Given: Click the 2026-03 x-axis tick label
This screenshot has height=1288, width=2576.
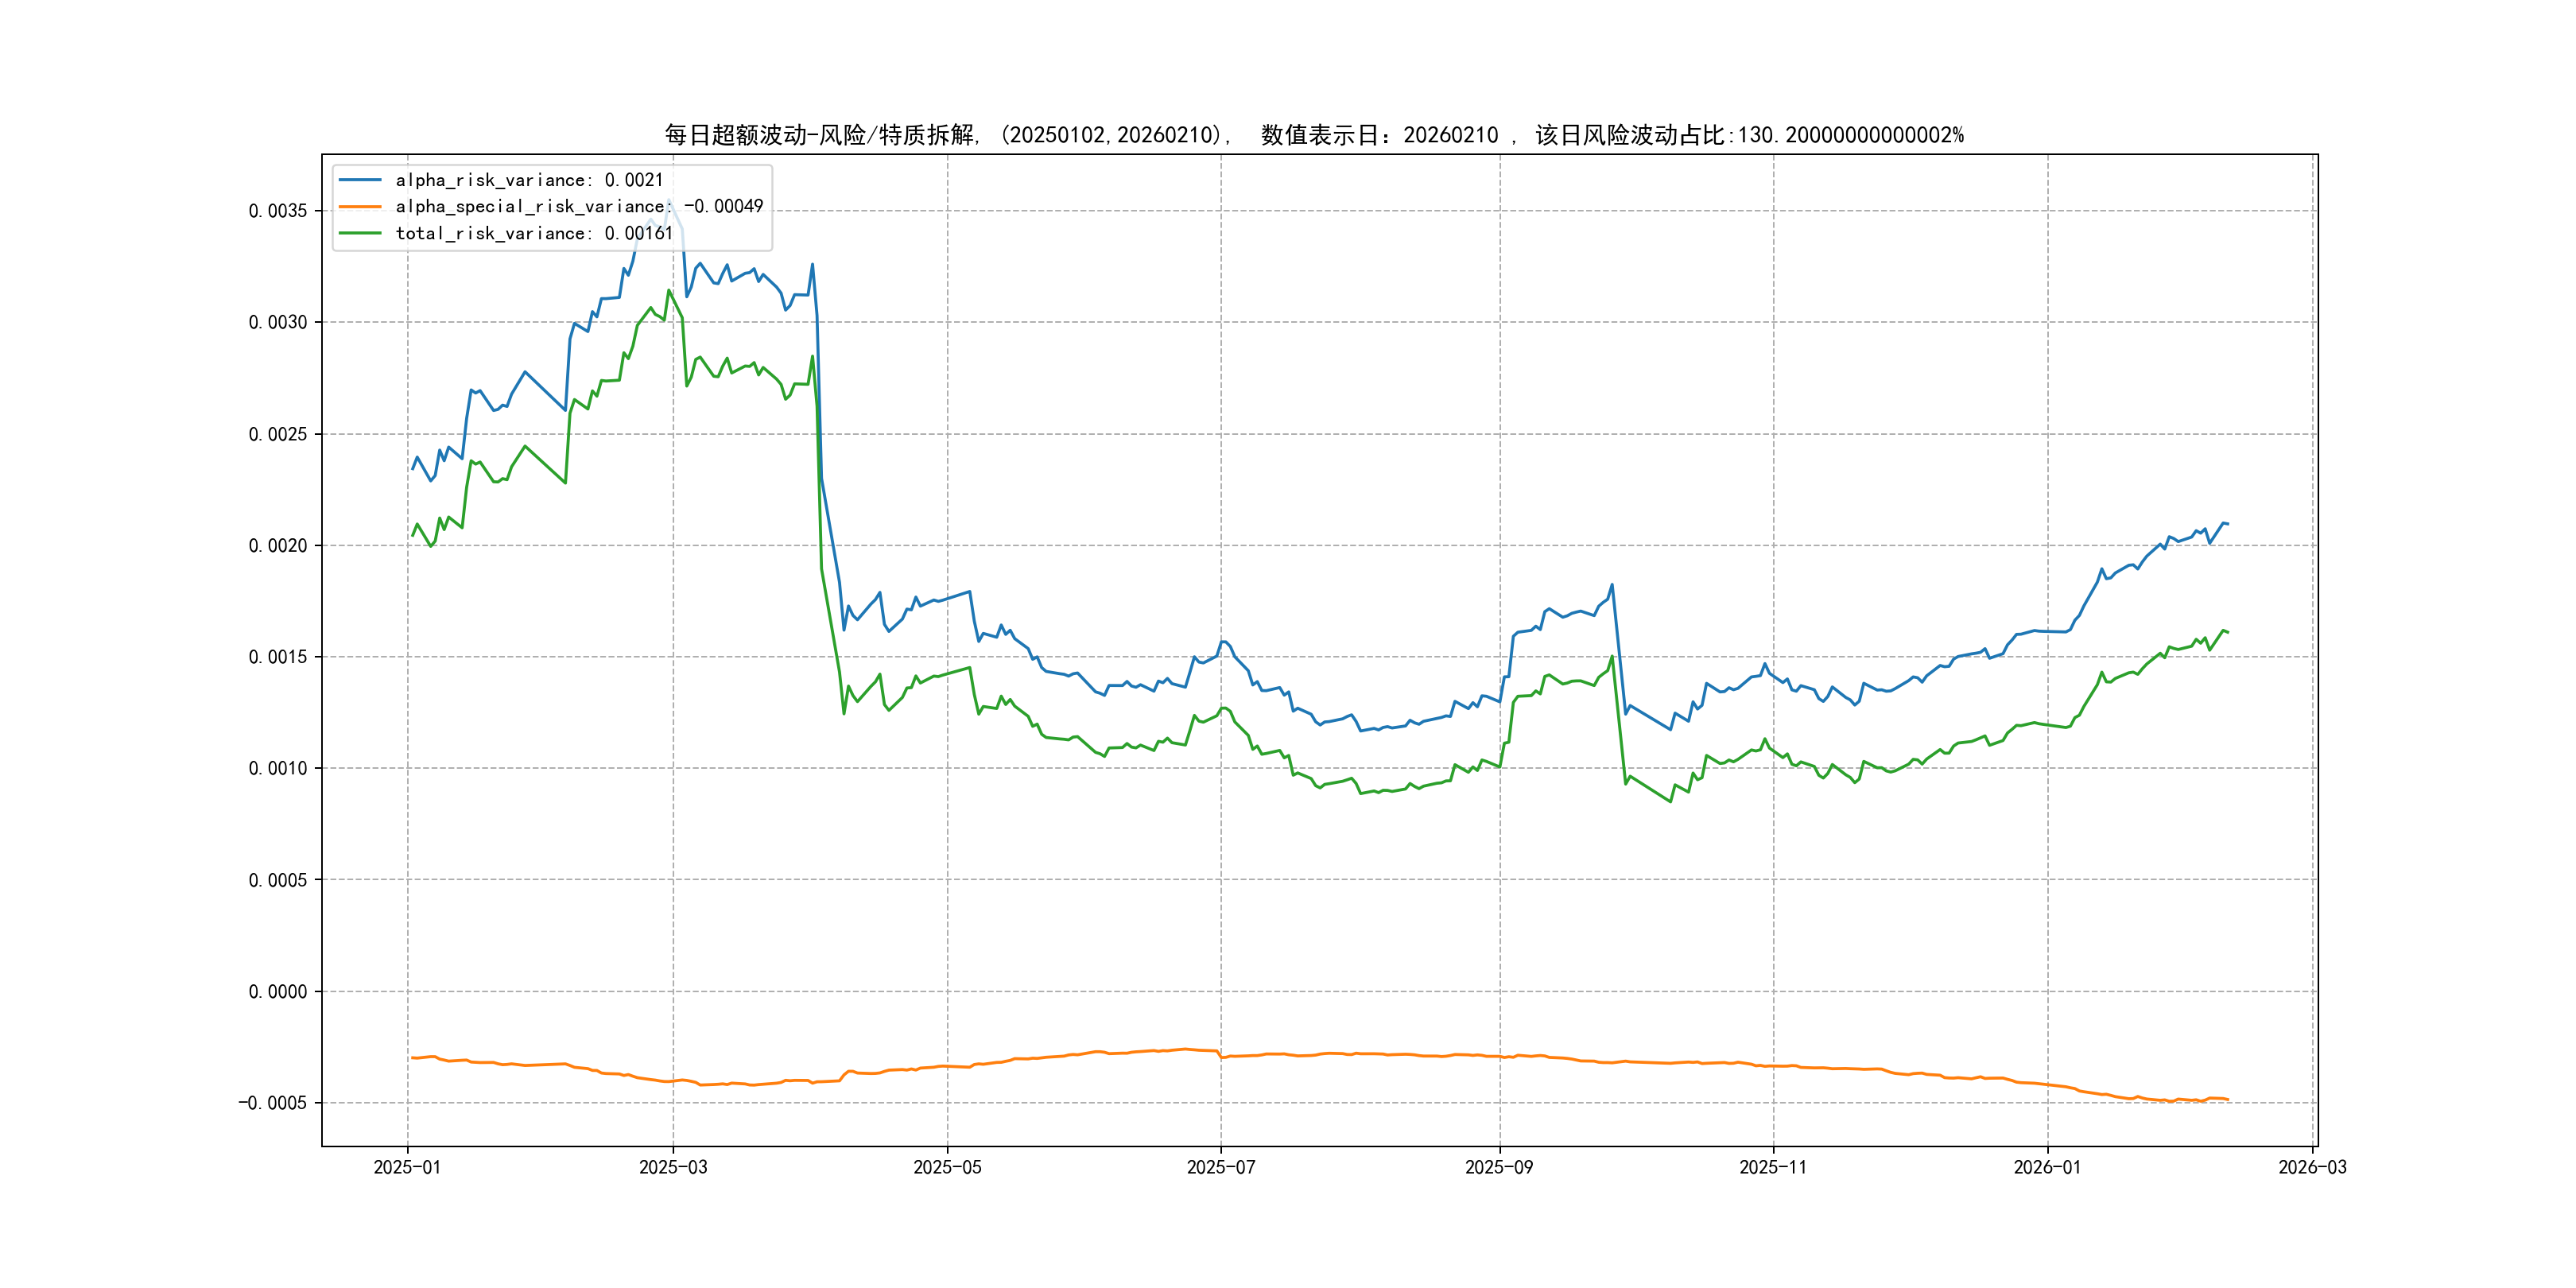Looking at the screenshot, I should pyautogui.click(x=2312, y=1167).
